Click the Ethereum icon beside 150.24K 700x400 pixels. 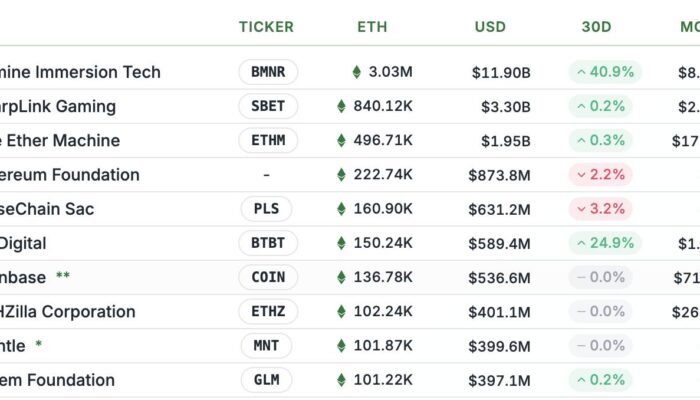pyautogui.click(x=341, y=243)
